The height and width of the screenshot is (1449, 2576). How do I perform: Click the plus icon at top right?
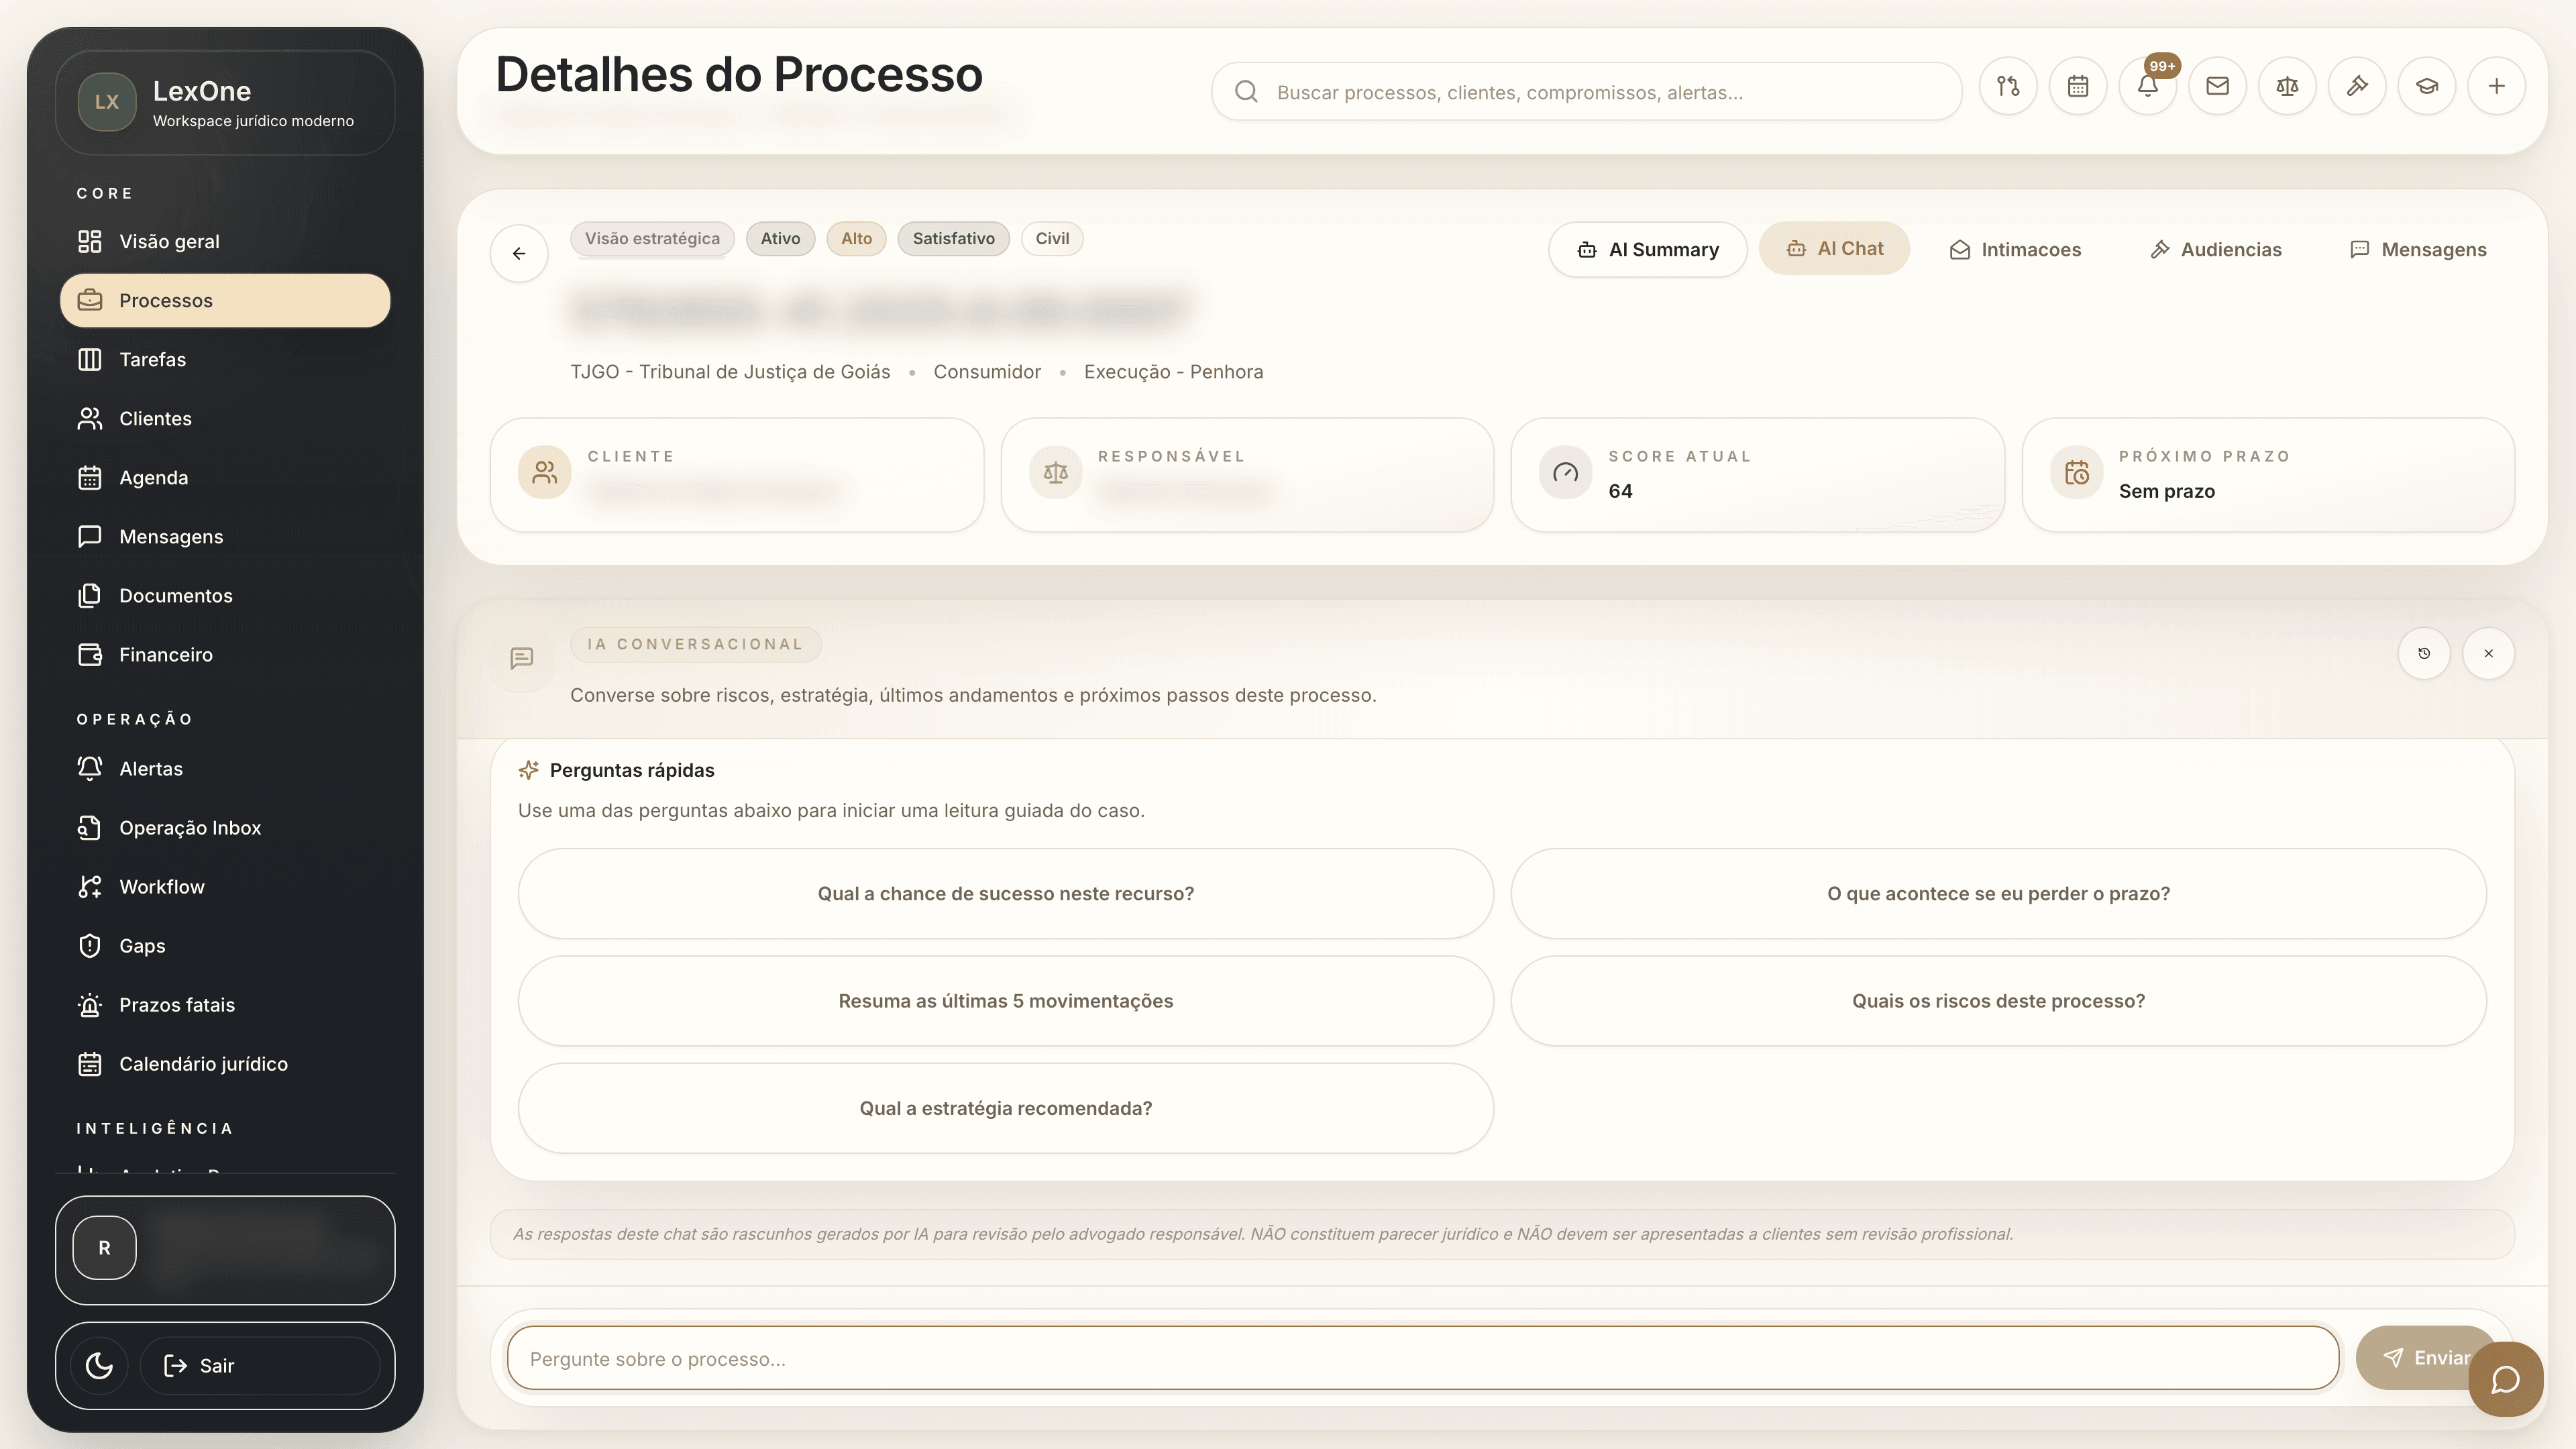click(2497, 86)
